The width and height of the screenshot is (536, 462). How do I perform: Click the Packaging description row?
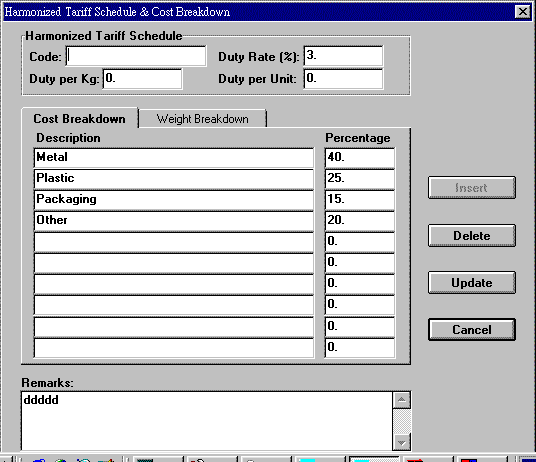coord(174,200)
